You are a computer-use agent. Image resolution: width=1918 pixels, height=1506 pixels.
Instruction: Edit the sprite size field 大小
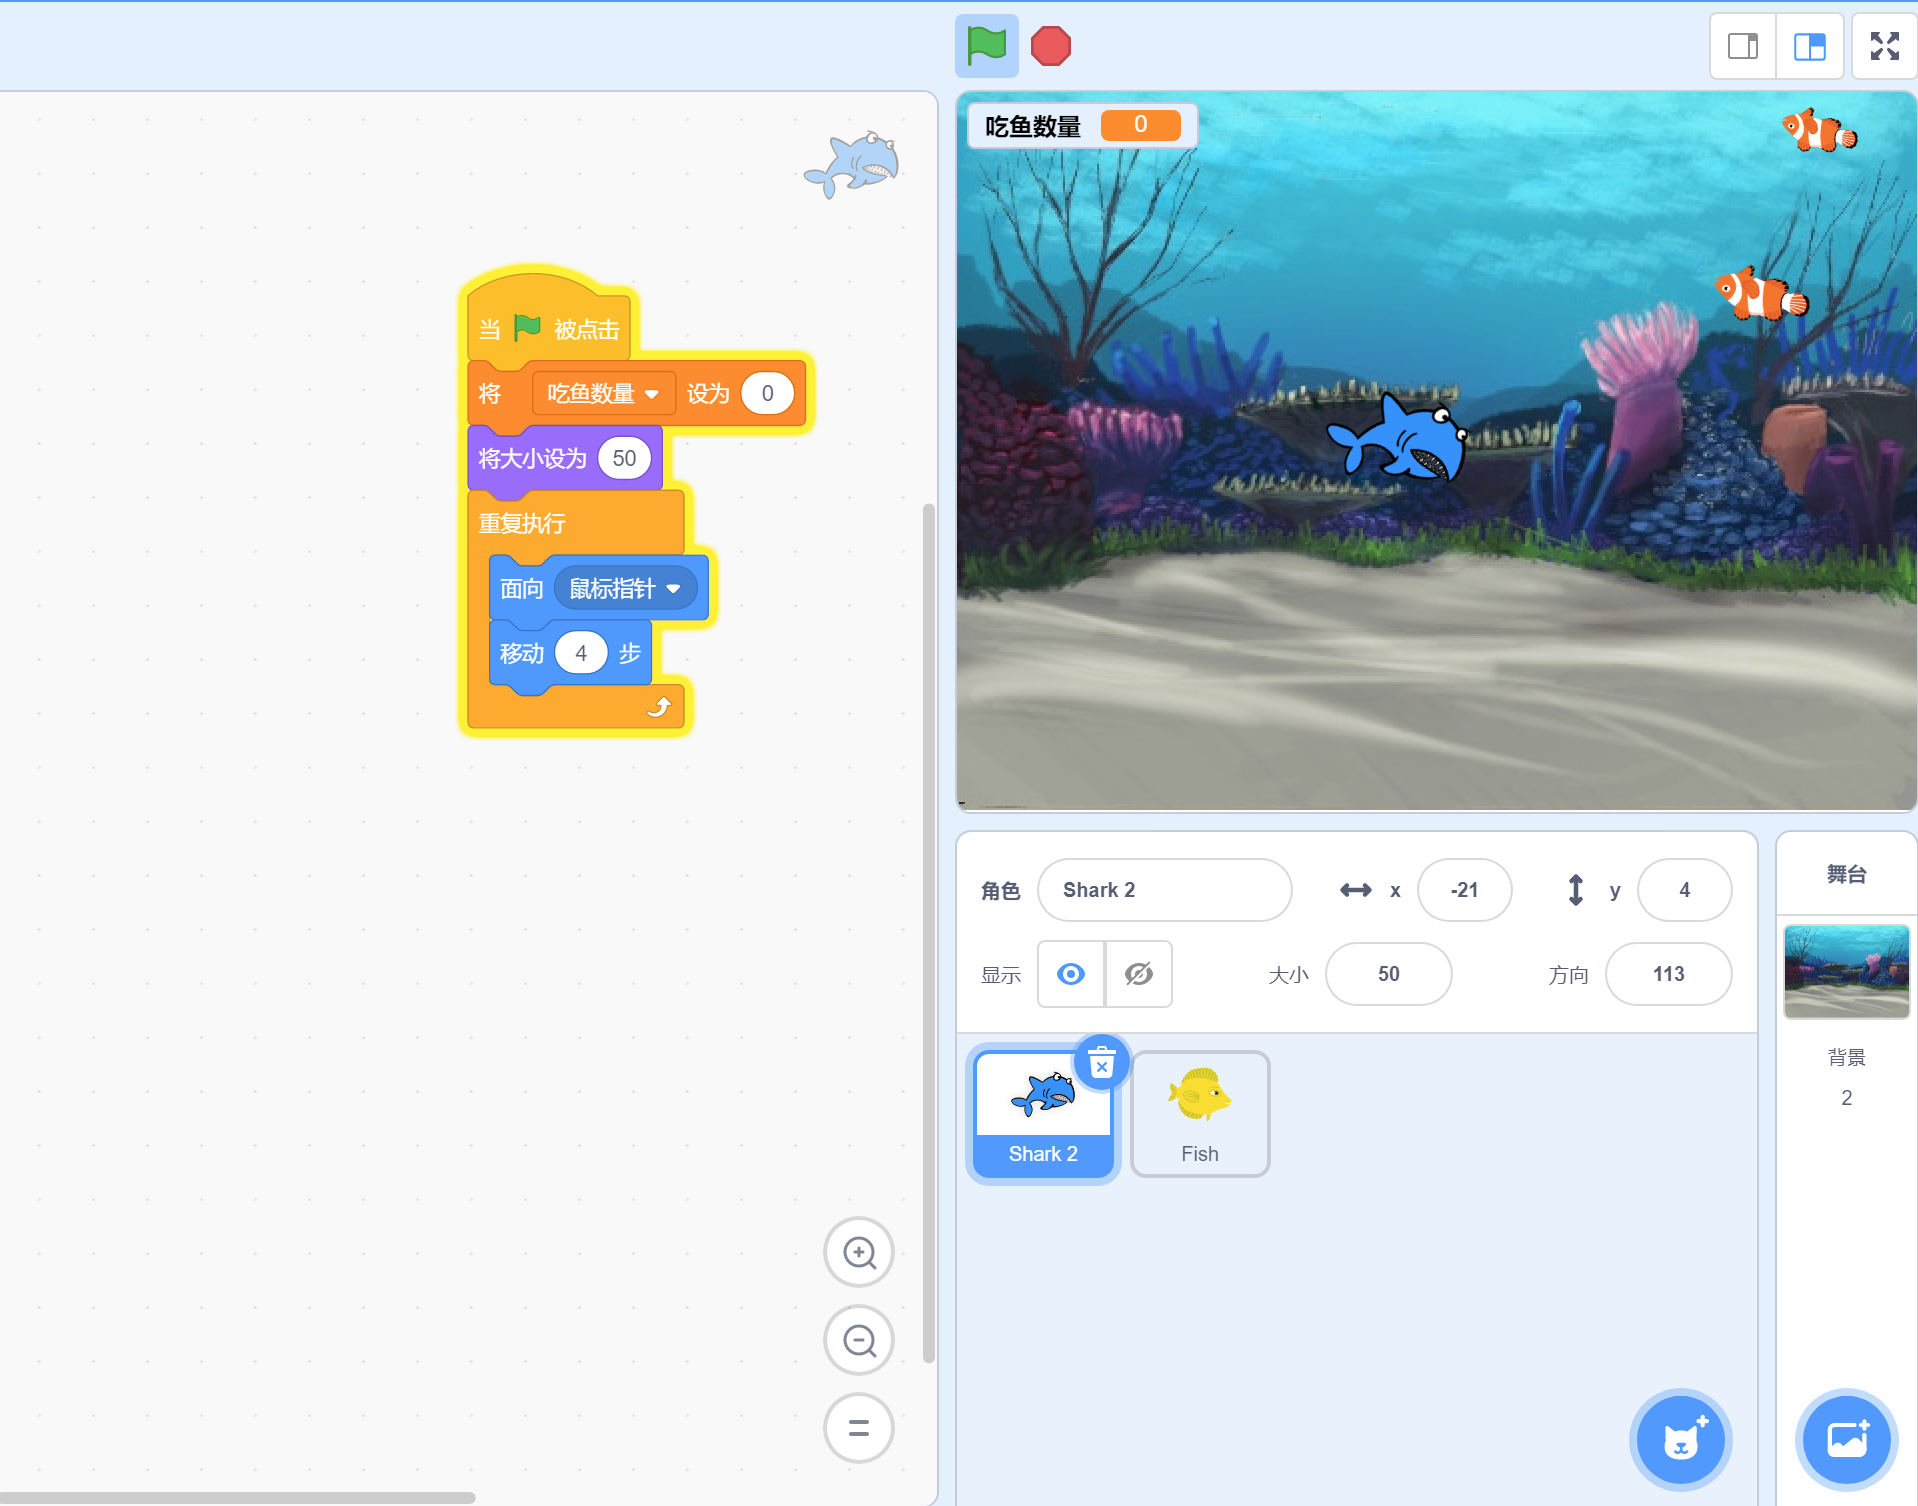pos(1388,974)
